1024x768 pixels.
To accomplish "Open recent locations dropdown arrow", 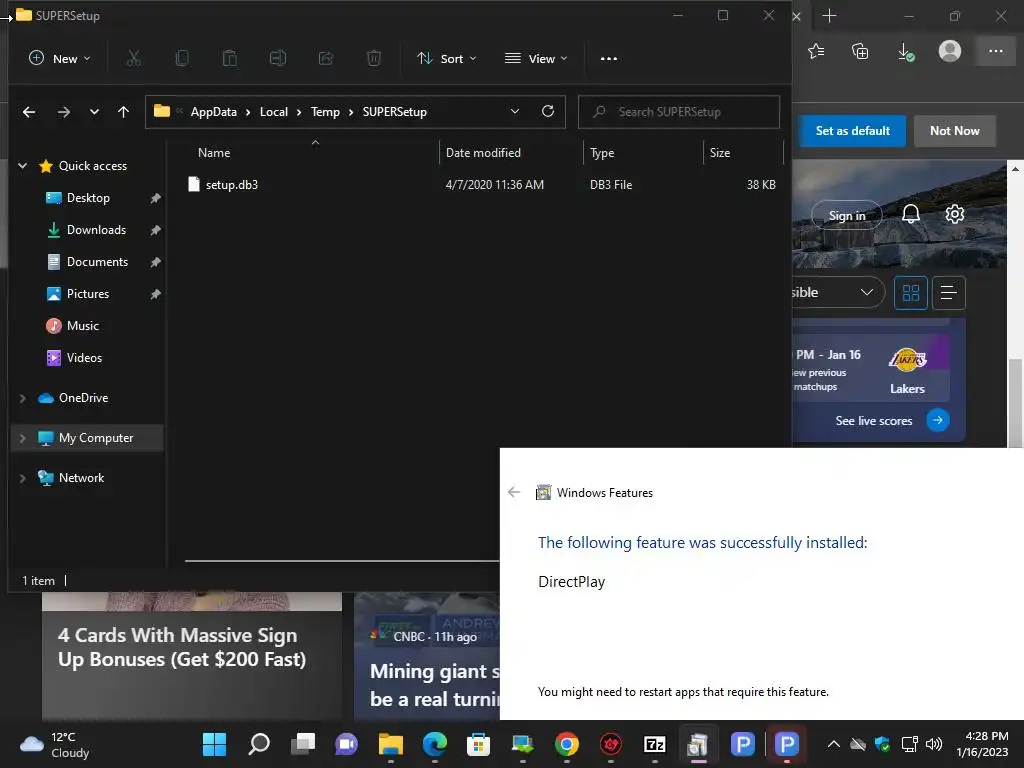I will (94, 112).
